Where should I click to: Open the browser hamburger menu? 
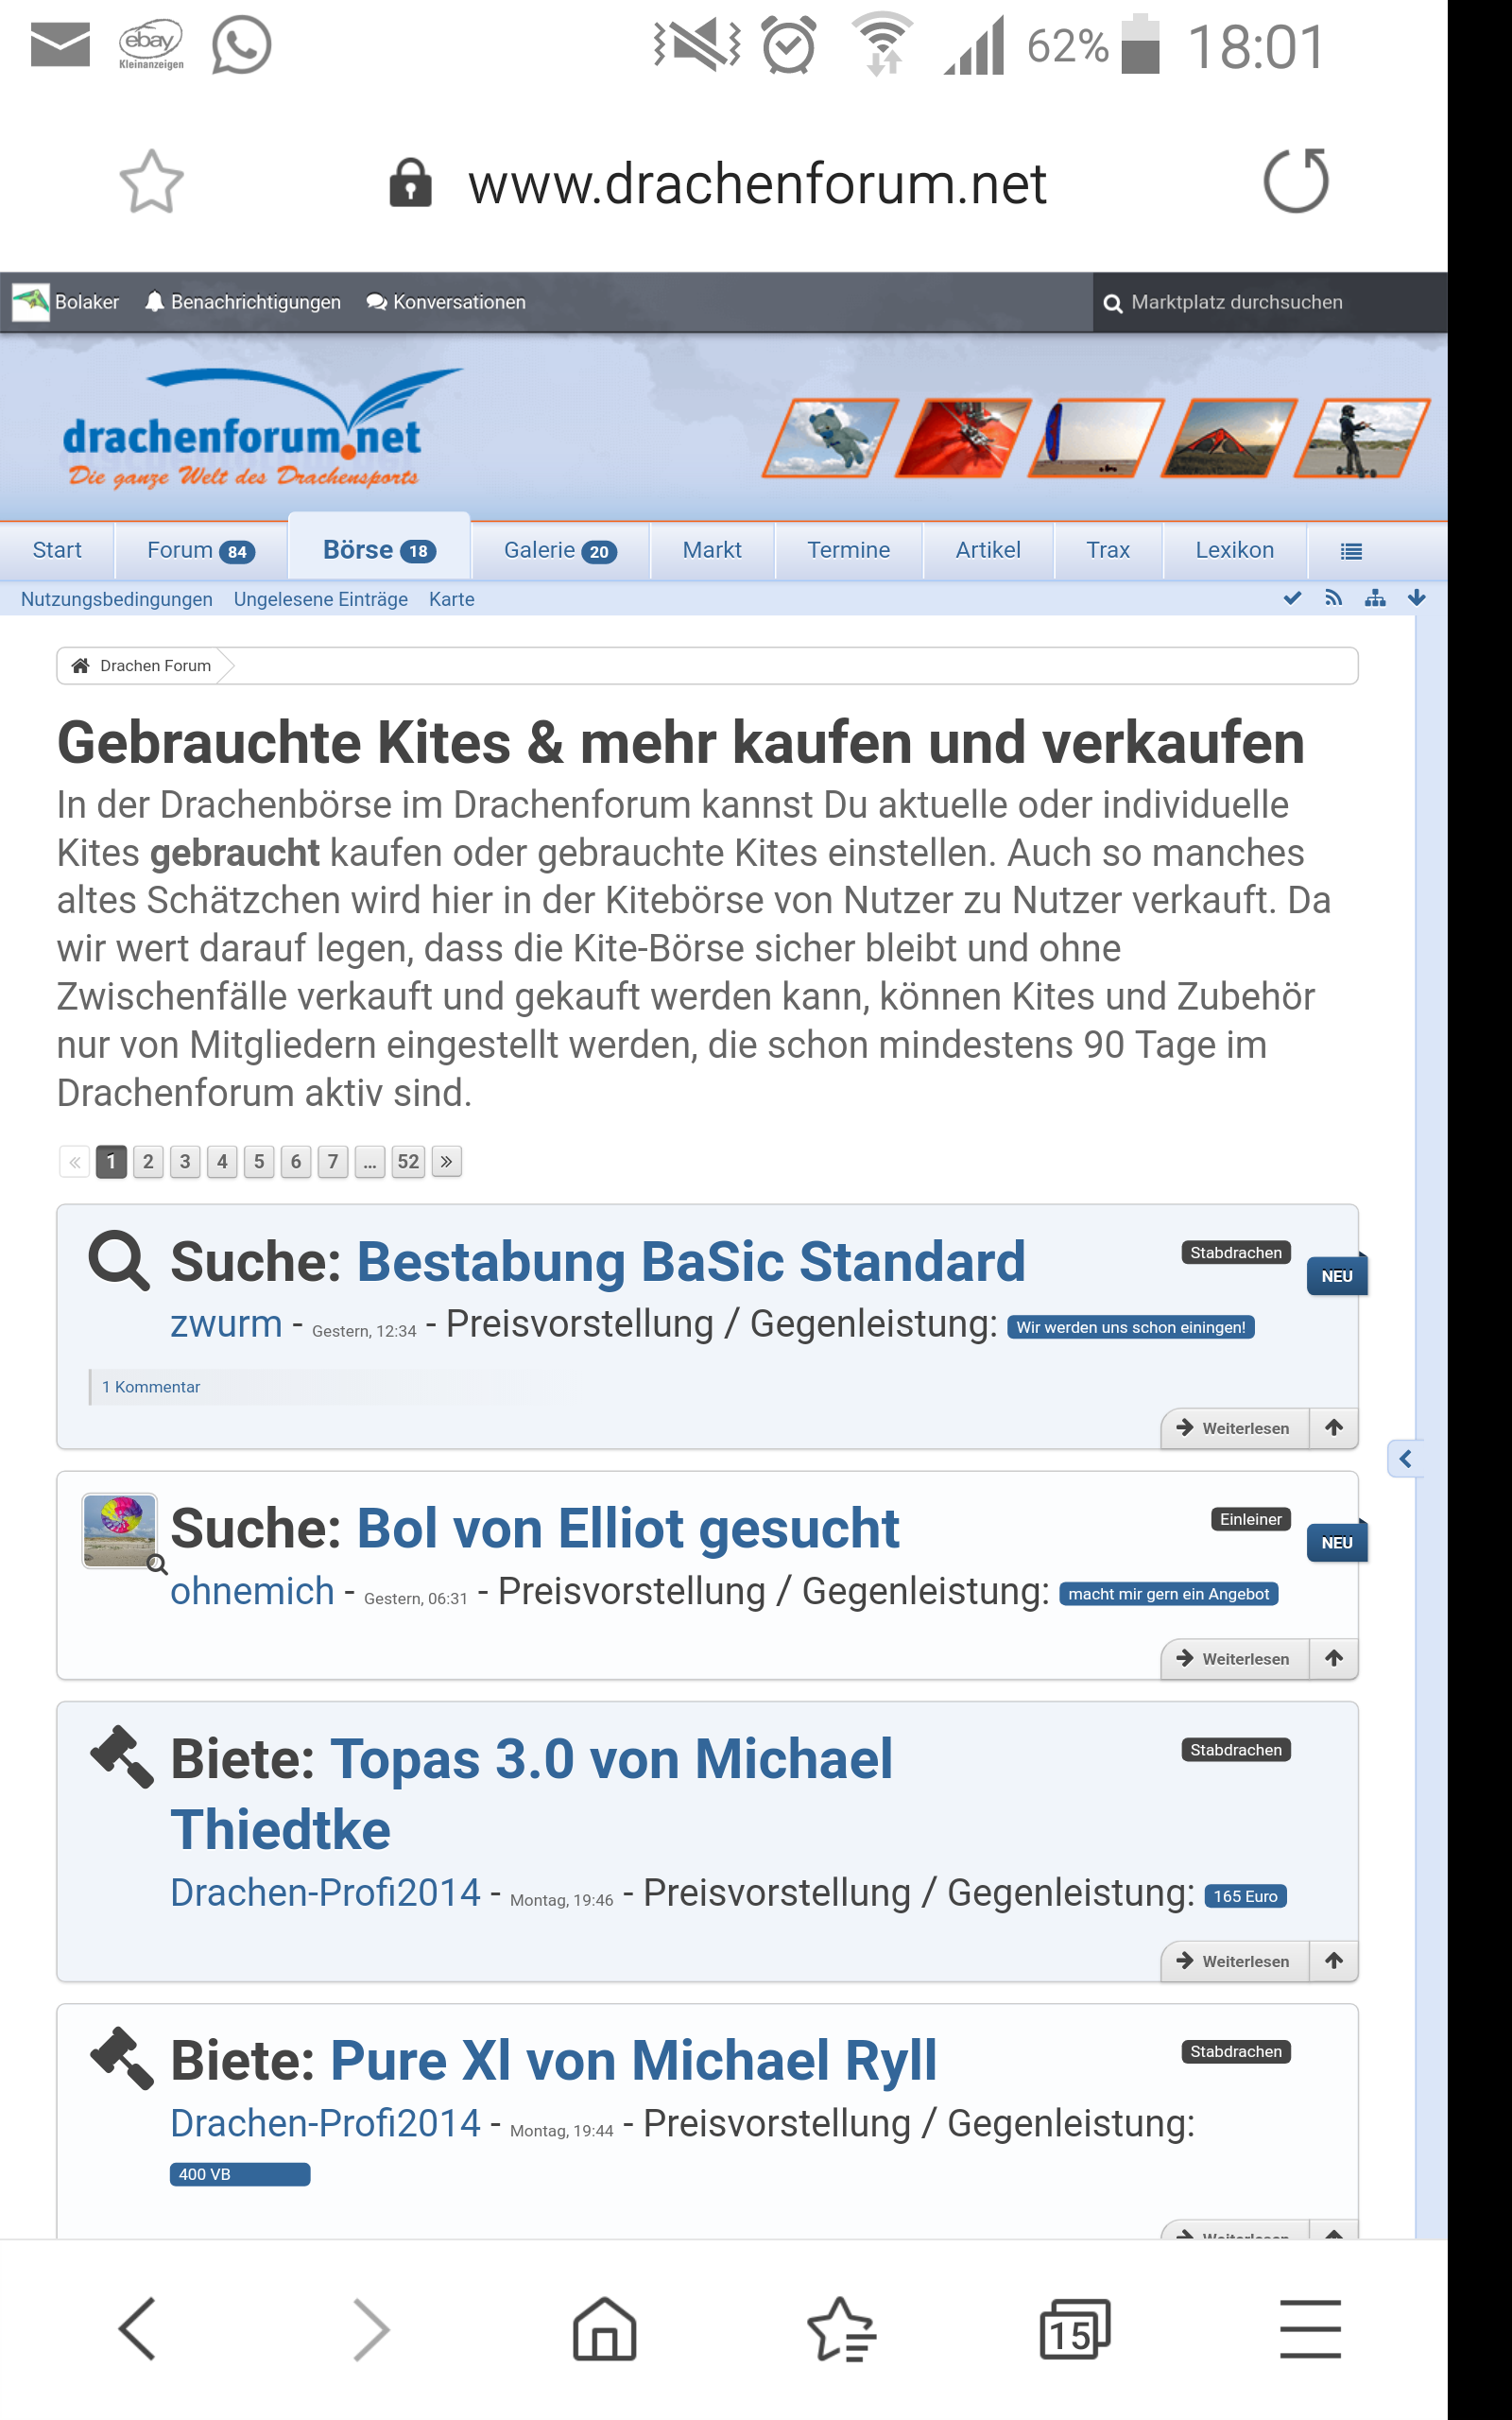coord(1309,2329)
